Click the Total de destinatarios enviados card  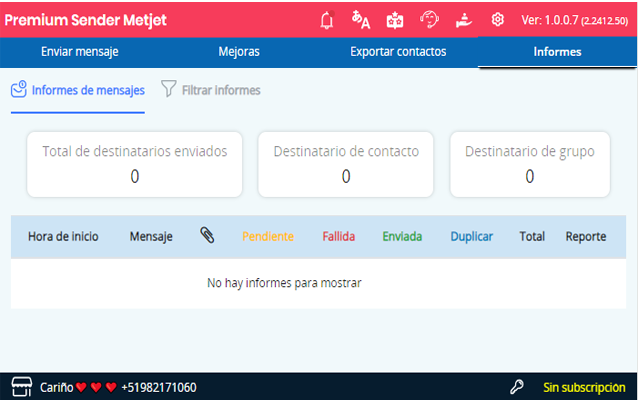(135, 164)
